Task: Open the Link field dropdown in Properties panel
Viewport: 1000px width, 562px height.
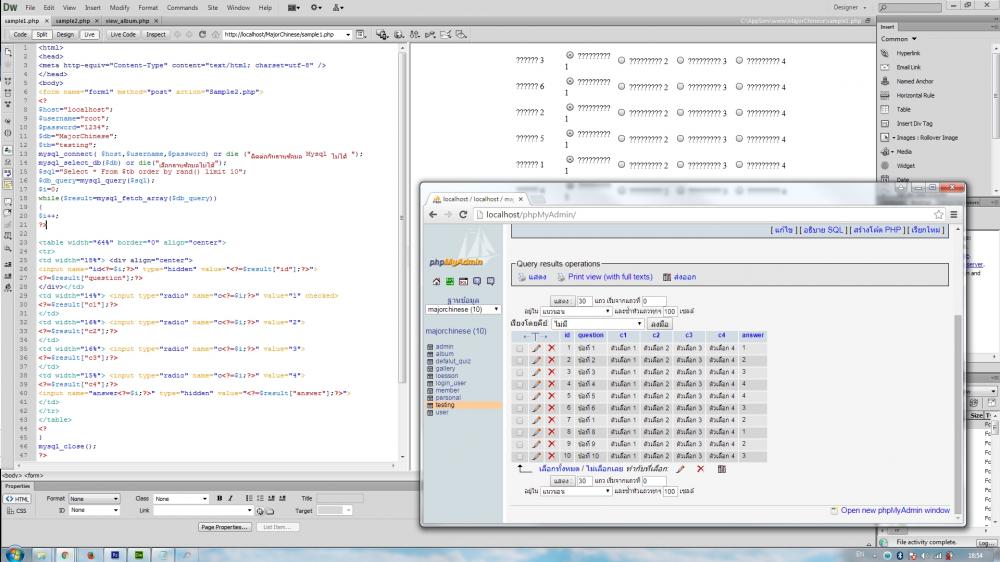Action: click(x=249, y=510)
